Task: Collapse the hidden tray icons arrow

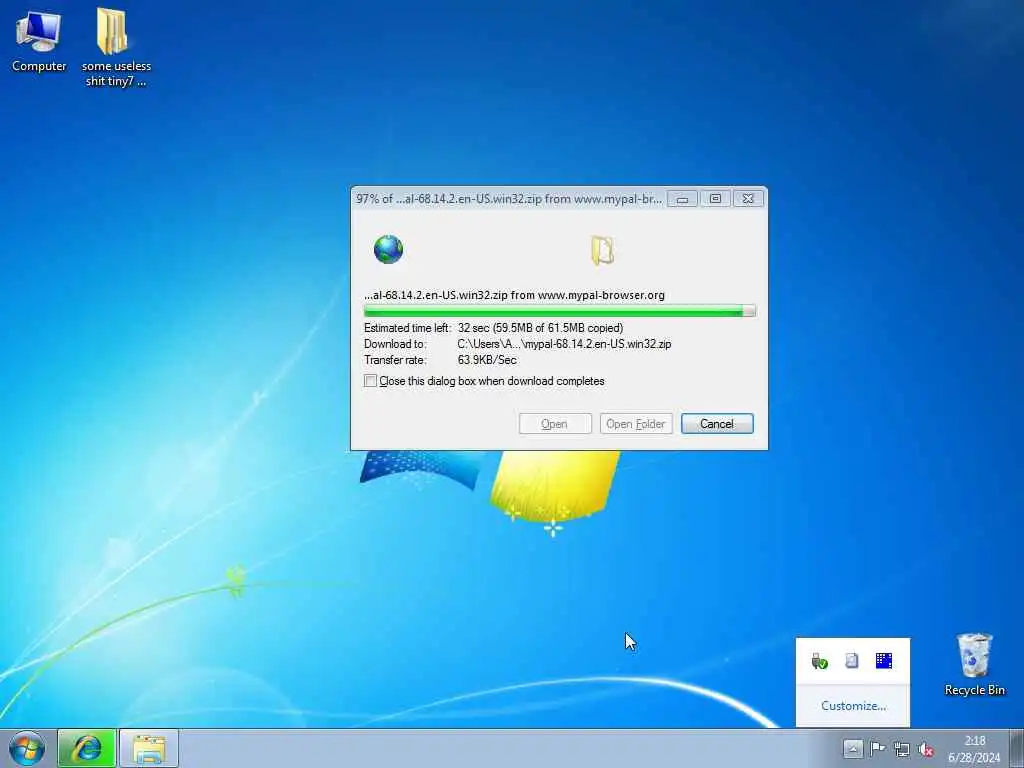Action: 852,748
